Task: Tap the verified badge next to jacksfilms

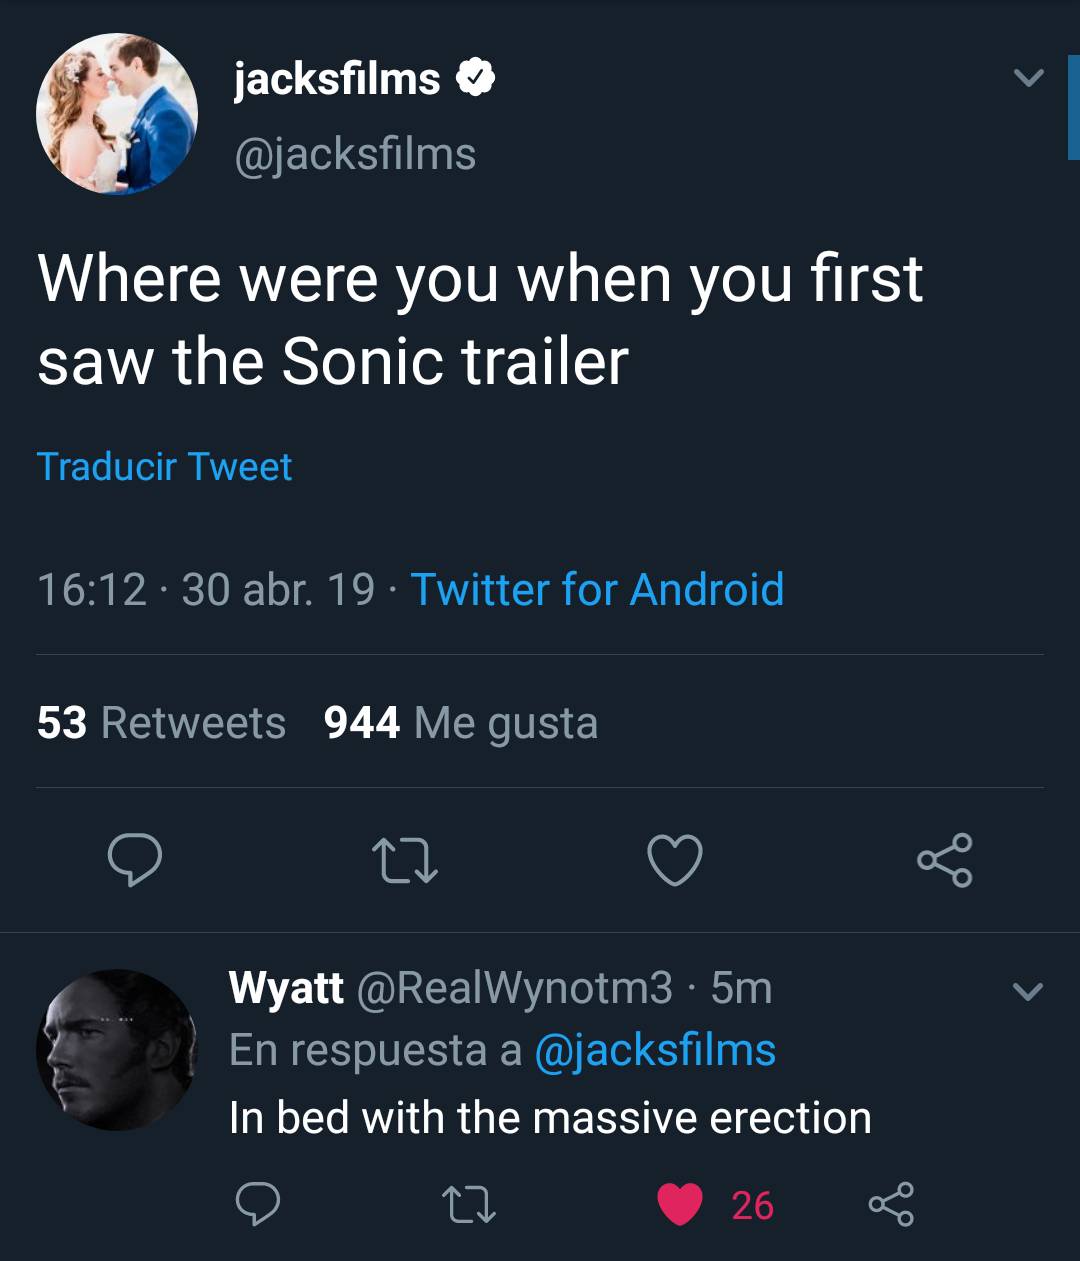Action: [x=476, y=79]
